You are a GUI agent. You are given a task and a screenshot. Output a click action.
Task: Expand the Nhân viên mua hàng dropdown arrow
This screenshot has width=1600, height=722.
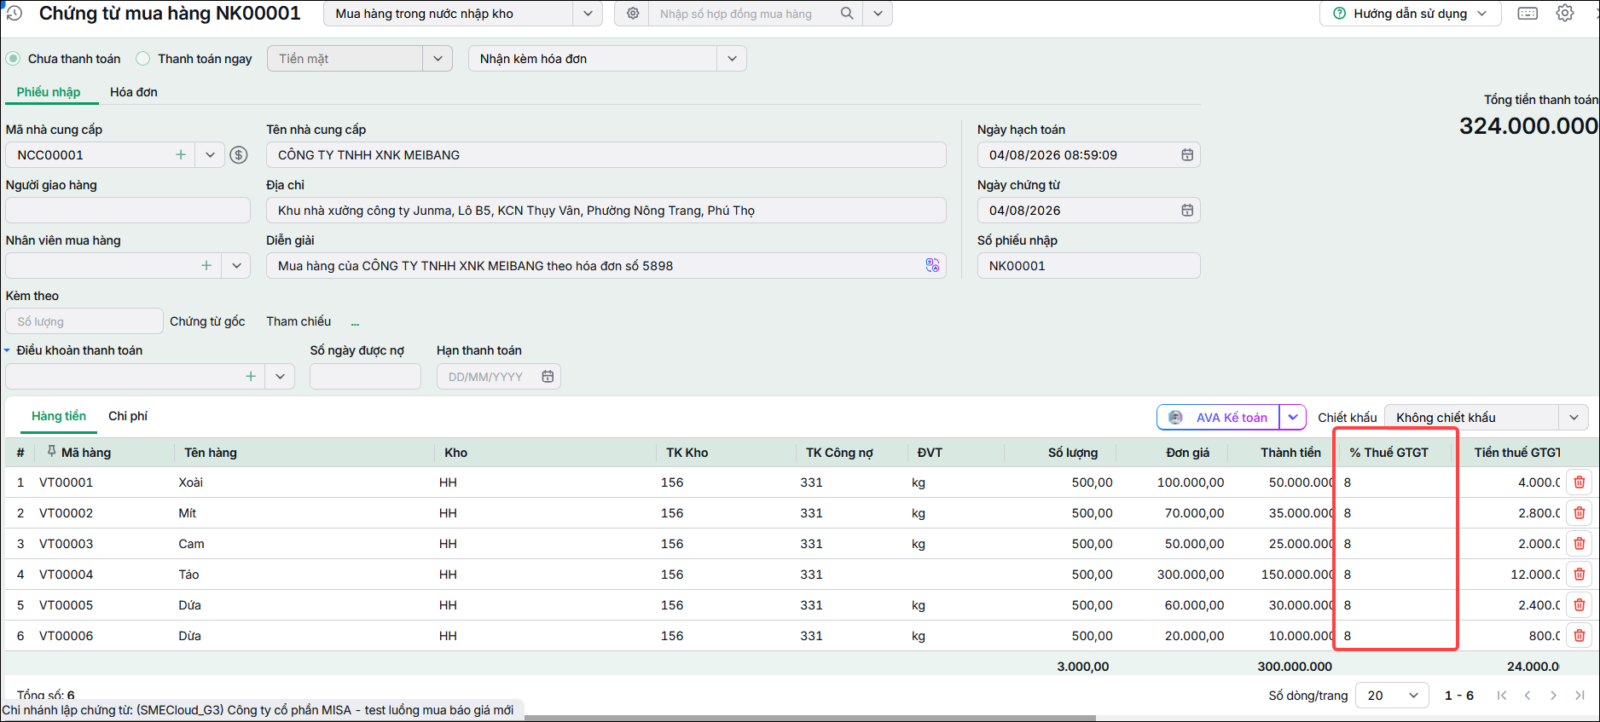236,266
